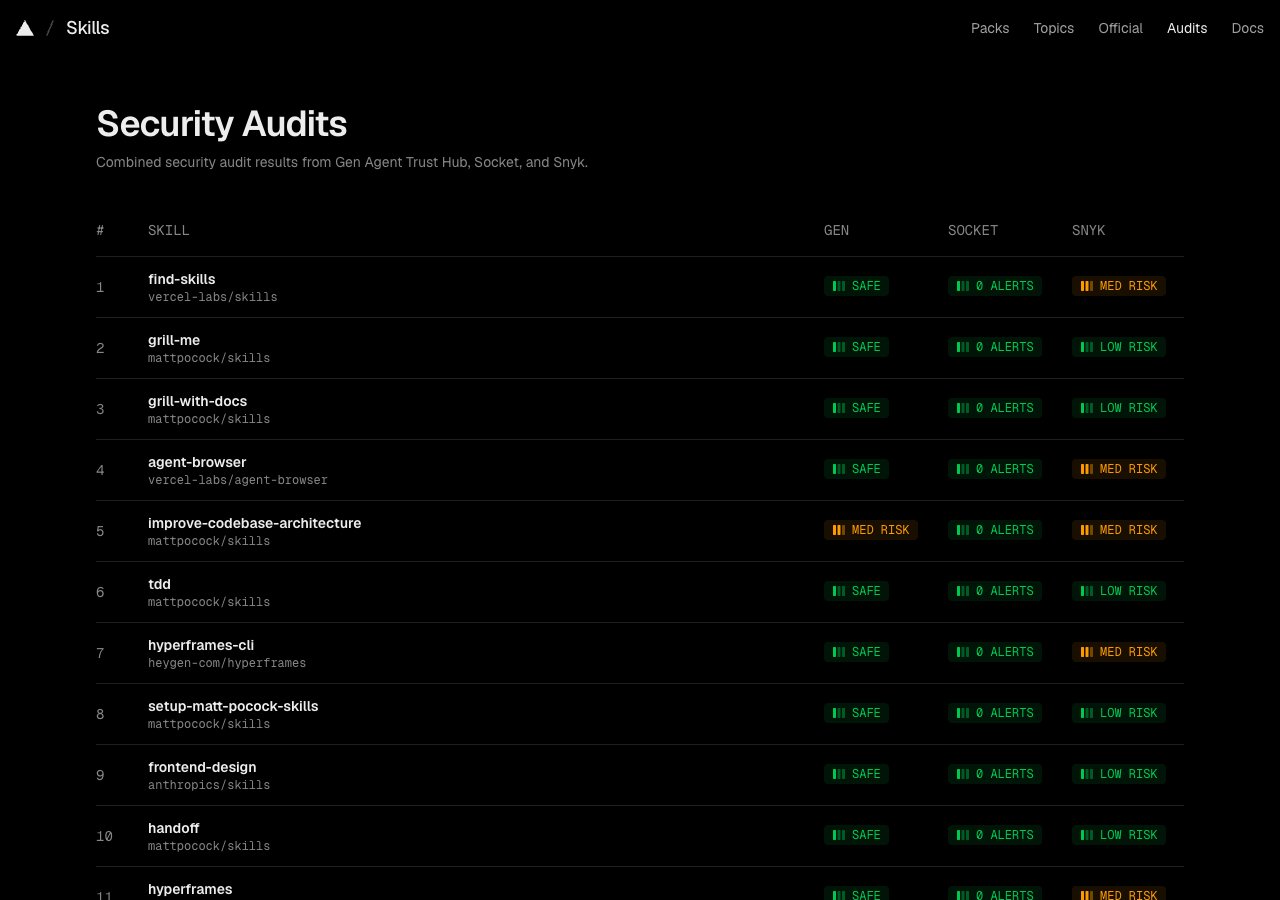Open the handoff skill

(x=640, y=836)
